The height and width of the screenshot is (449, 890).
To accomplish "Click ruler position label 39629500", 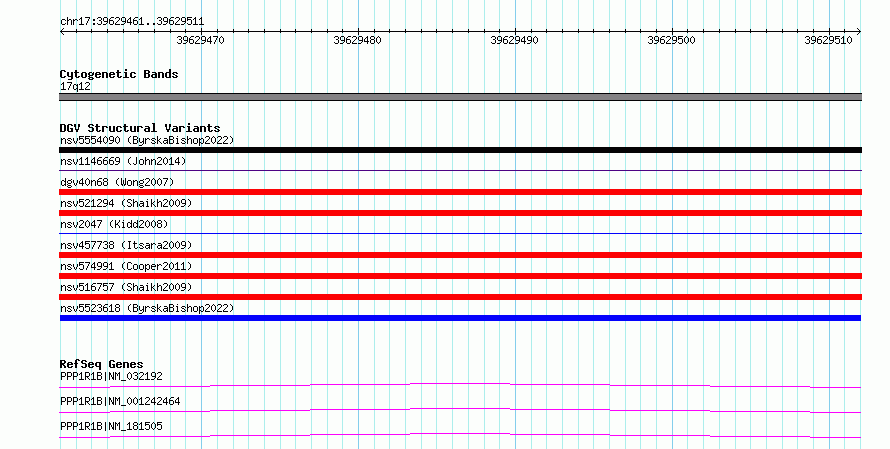I will tap(671, 40).
